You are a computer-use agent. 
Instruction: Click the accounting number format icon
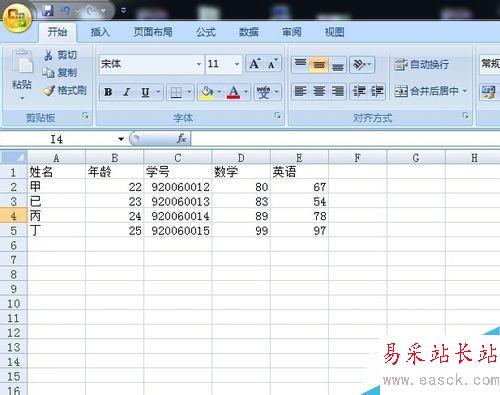tap(488, 92)
